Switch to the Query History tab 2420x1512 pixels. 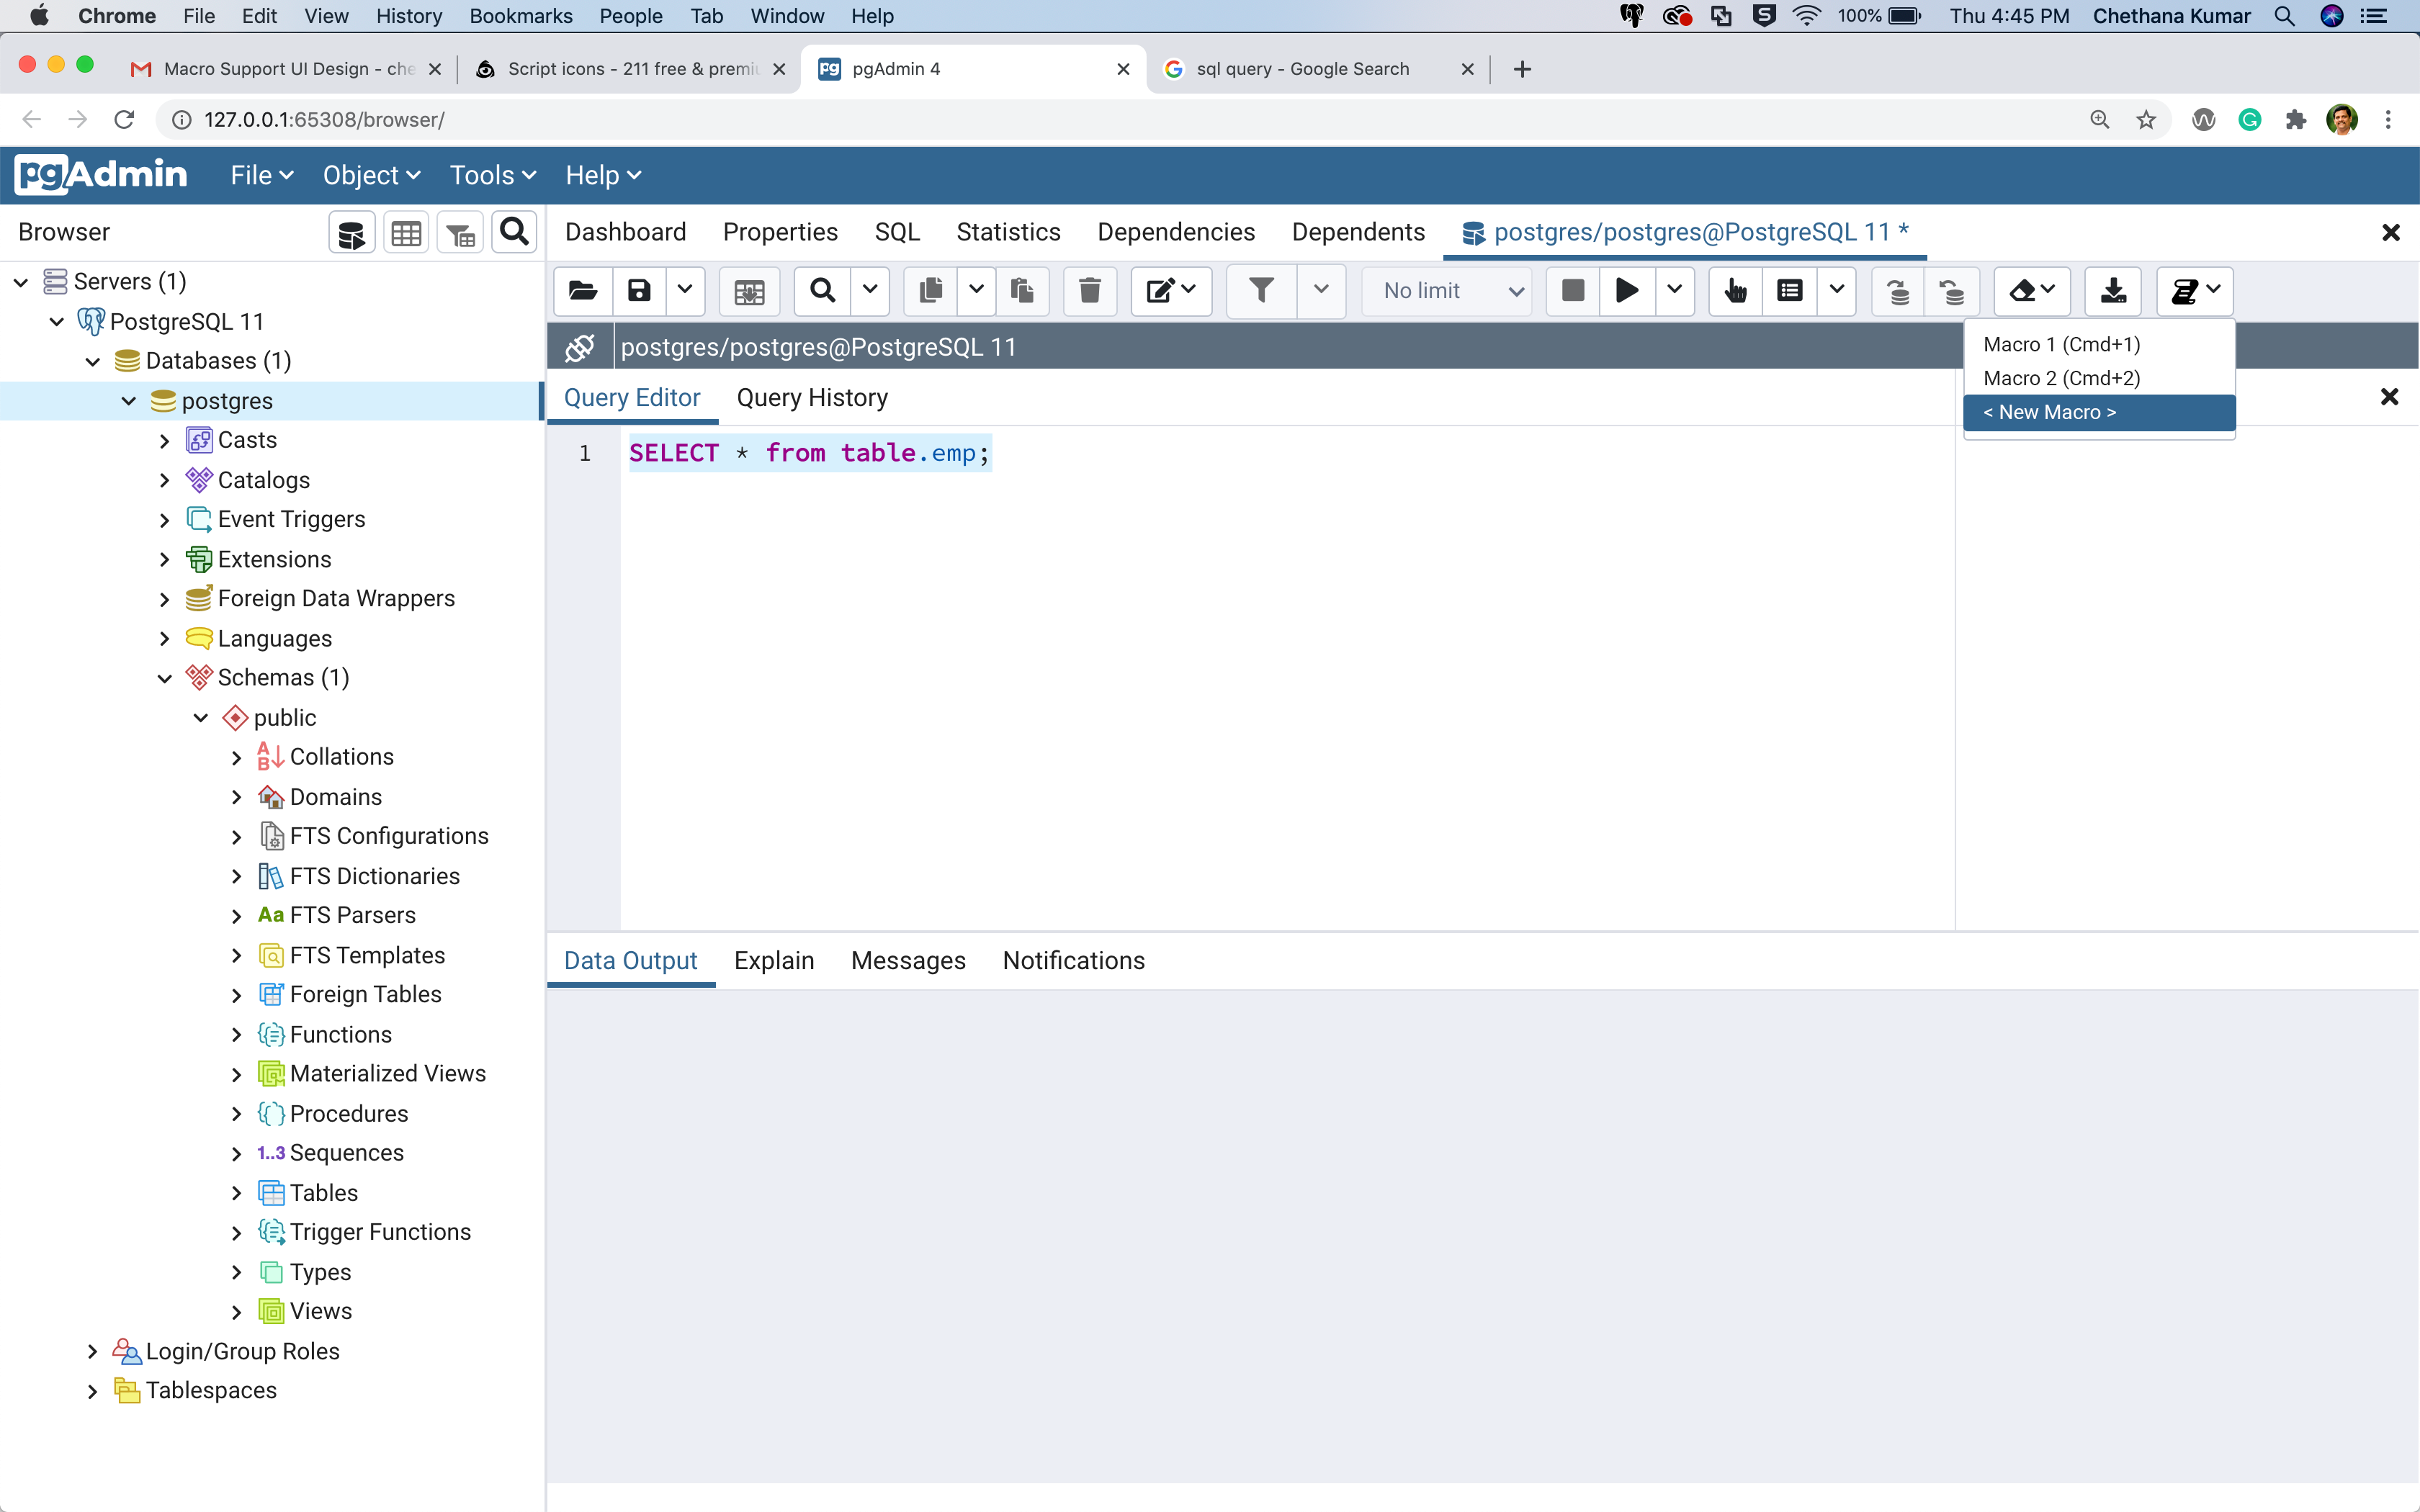click(812, 398)
